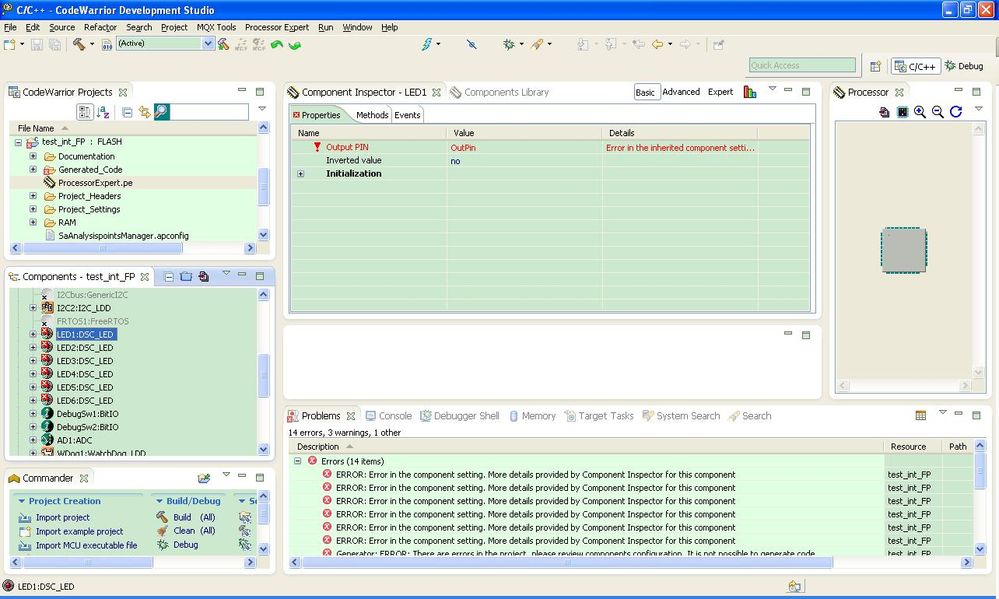Click the zoom out magnifier in Processor view
999x599 pixels.
click(937, 112)
